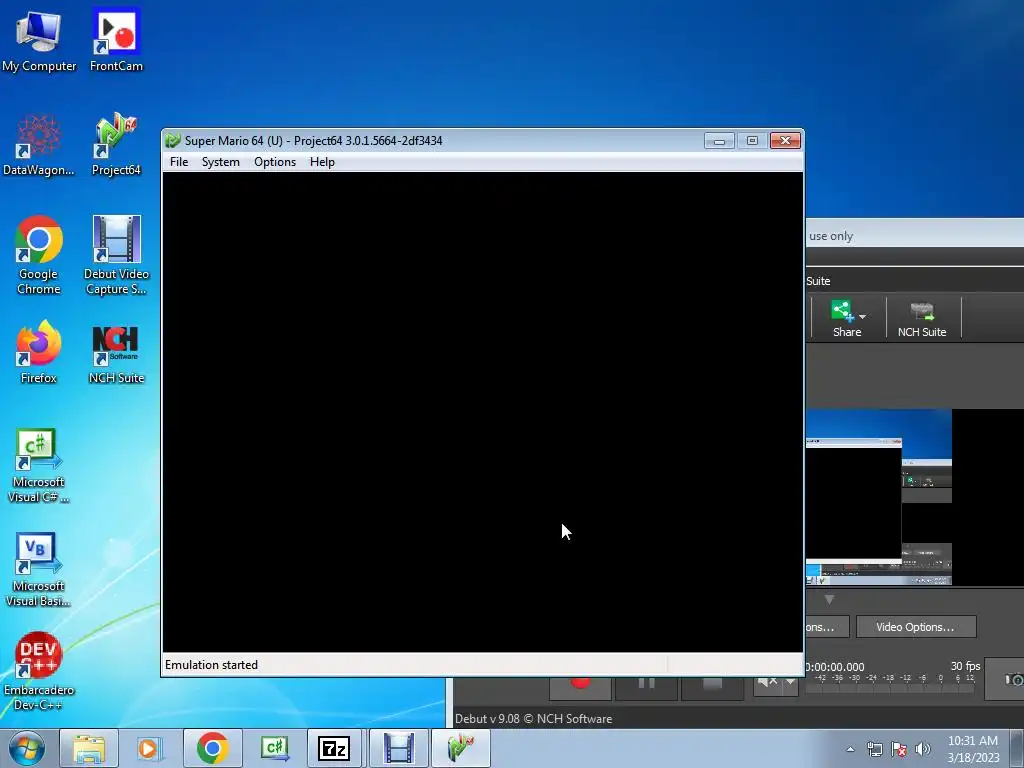This screenshot has width=1024, height=768.
Task: Open Visual C# from the taskbar
Action: coord(274,748)
